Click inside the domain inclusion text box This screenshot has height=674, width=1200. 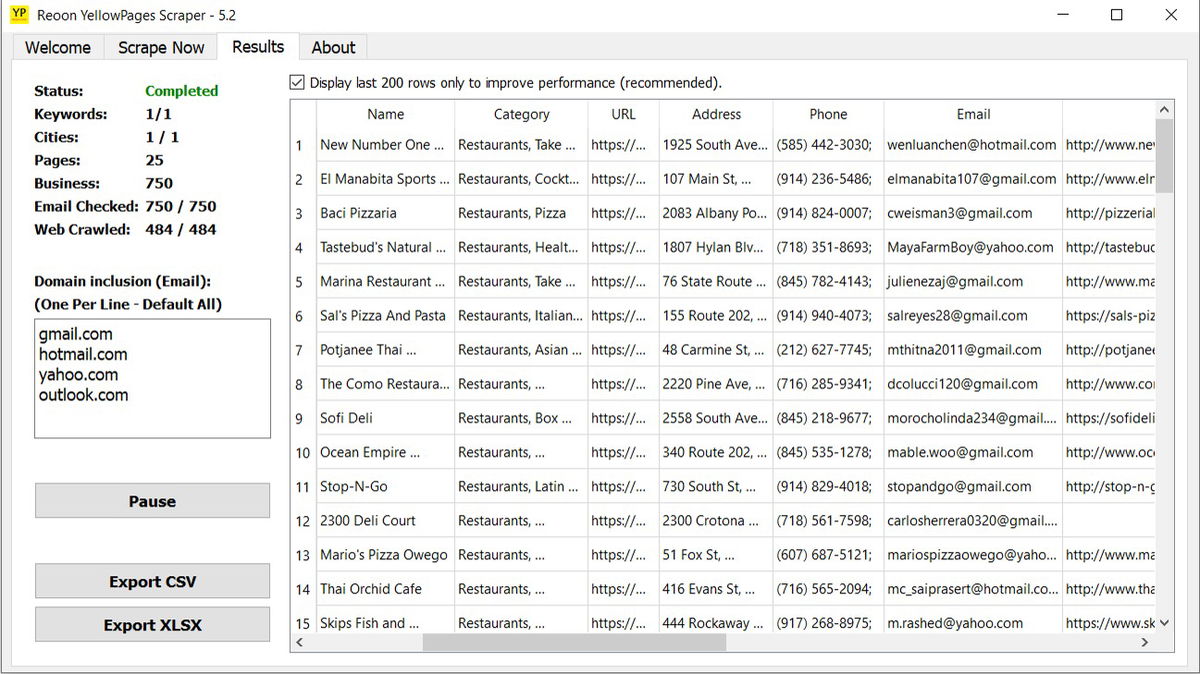tap(150, 378)
